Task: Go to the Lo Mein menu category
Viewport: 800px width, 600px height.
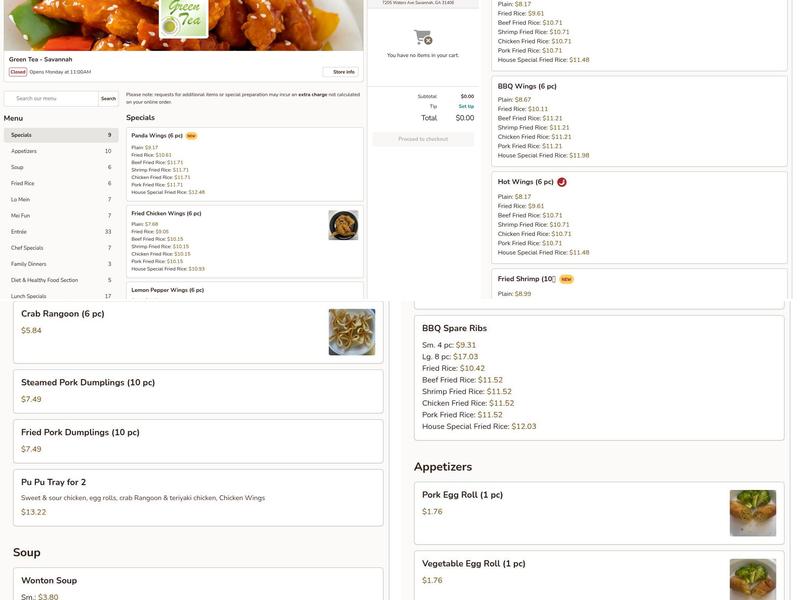Action: (60, 199)
